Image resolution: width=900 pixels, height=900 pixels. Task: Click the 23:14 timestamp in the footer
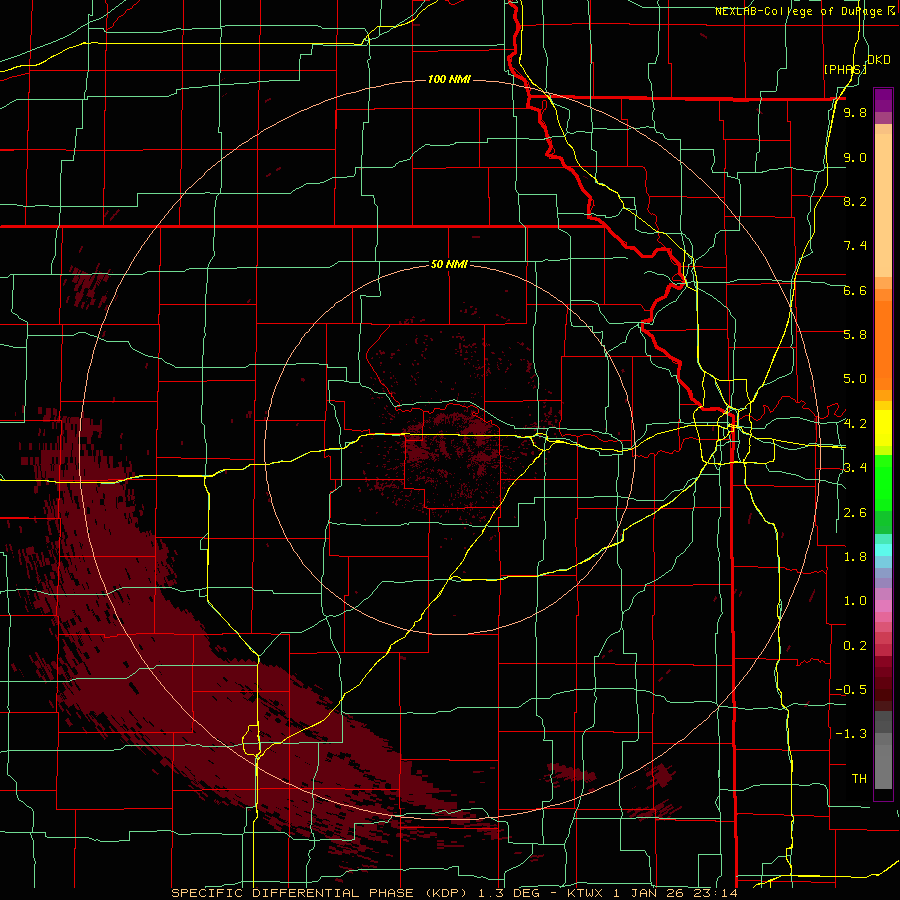pyautogui.click(x=718, y=893)
